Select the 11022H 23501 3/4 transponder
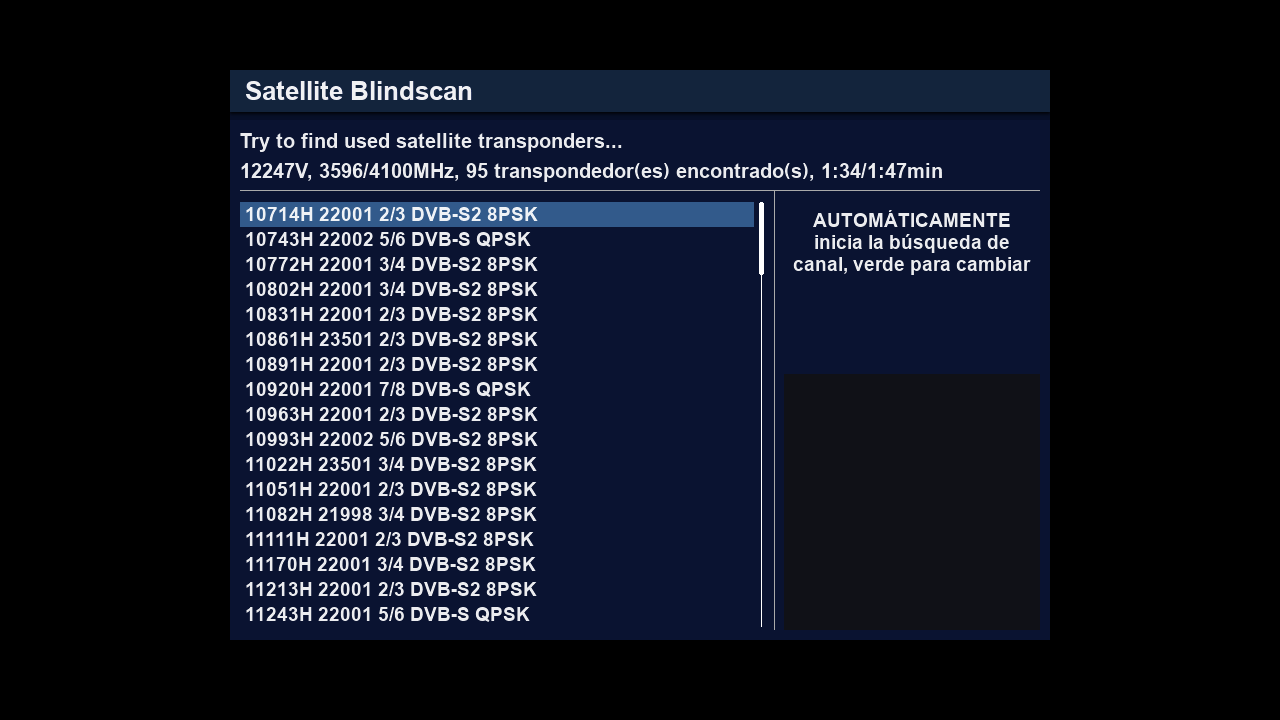This screenshot has width=1280, height=720. [391, 465]
